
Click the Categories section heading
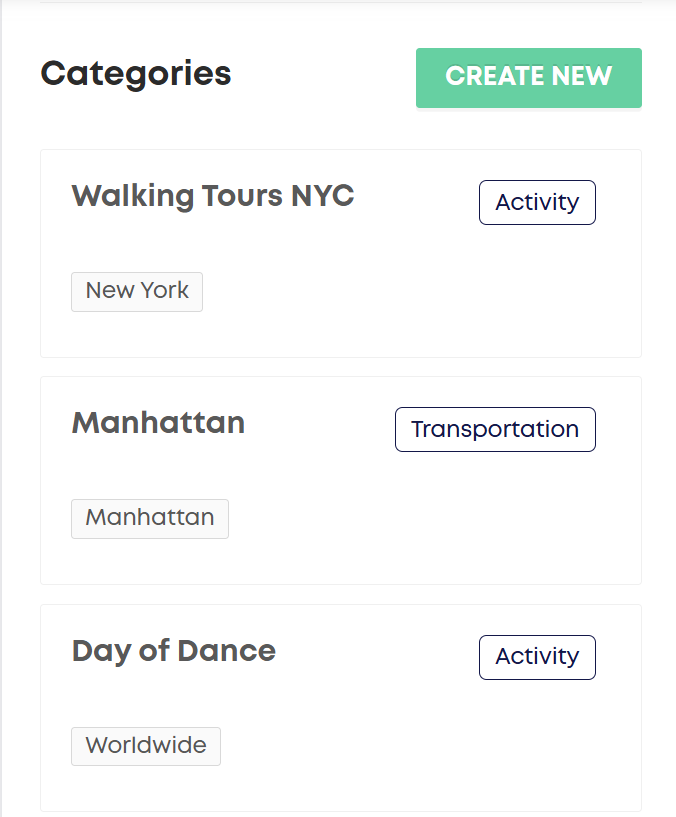(x=136, y=73)
